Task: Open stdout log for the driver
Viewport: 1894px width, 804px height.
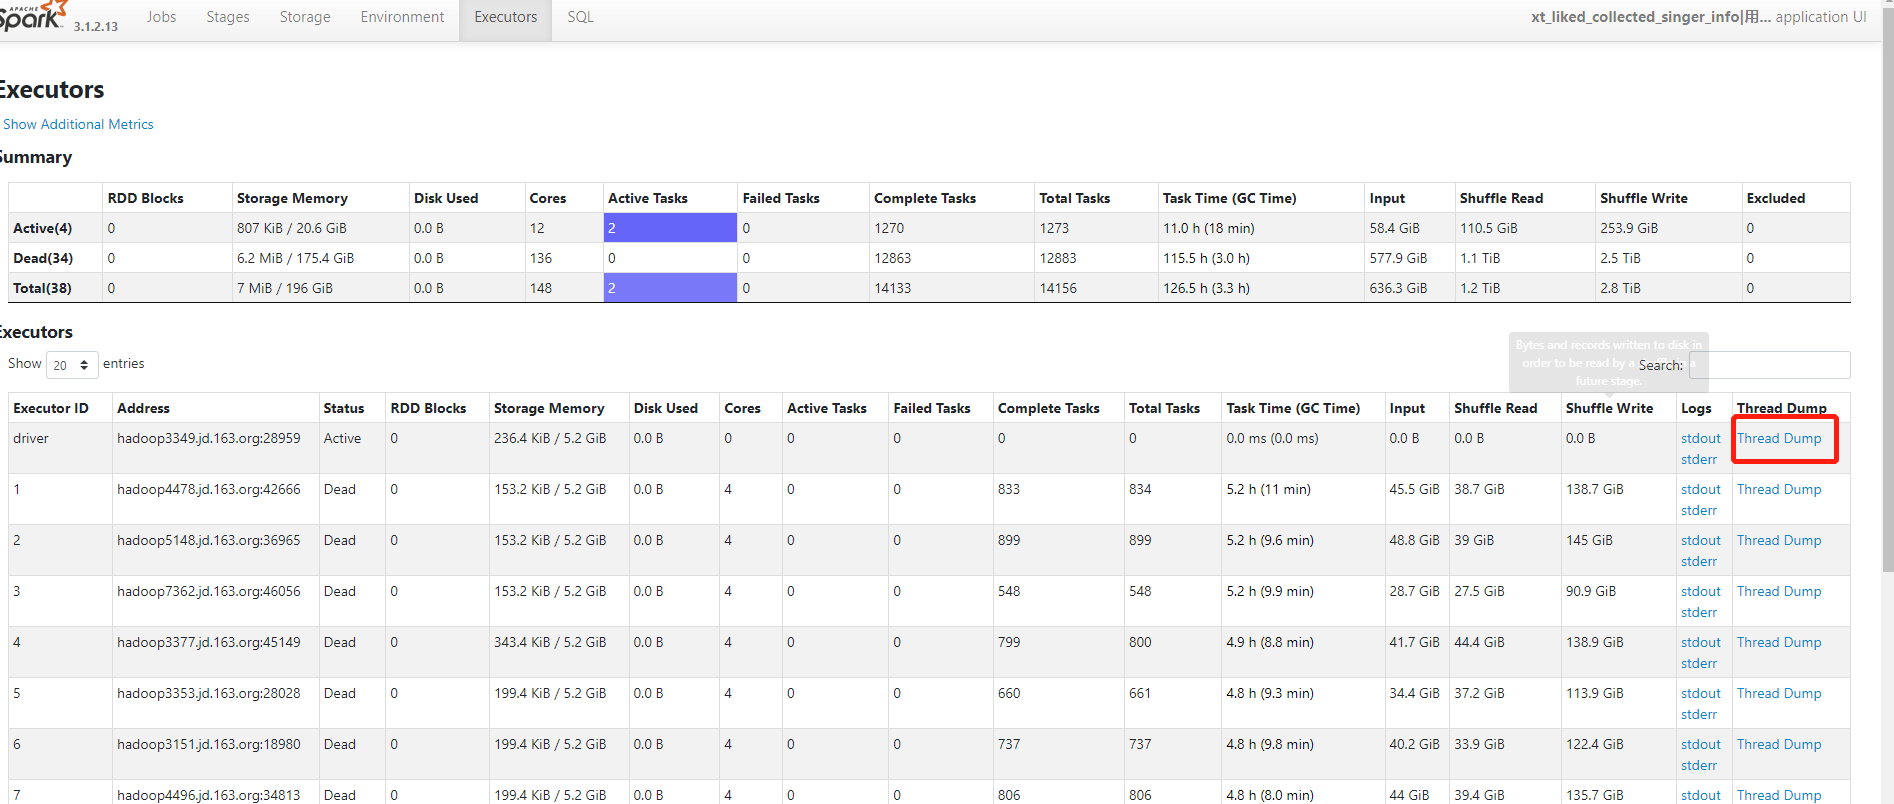Action: (1700, 438)
